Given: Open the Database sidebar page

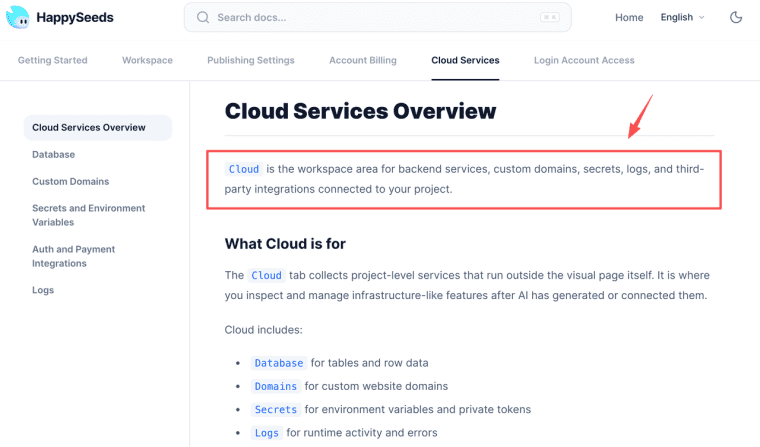Looking at the screenshot, I should pos(53,155).
